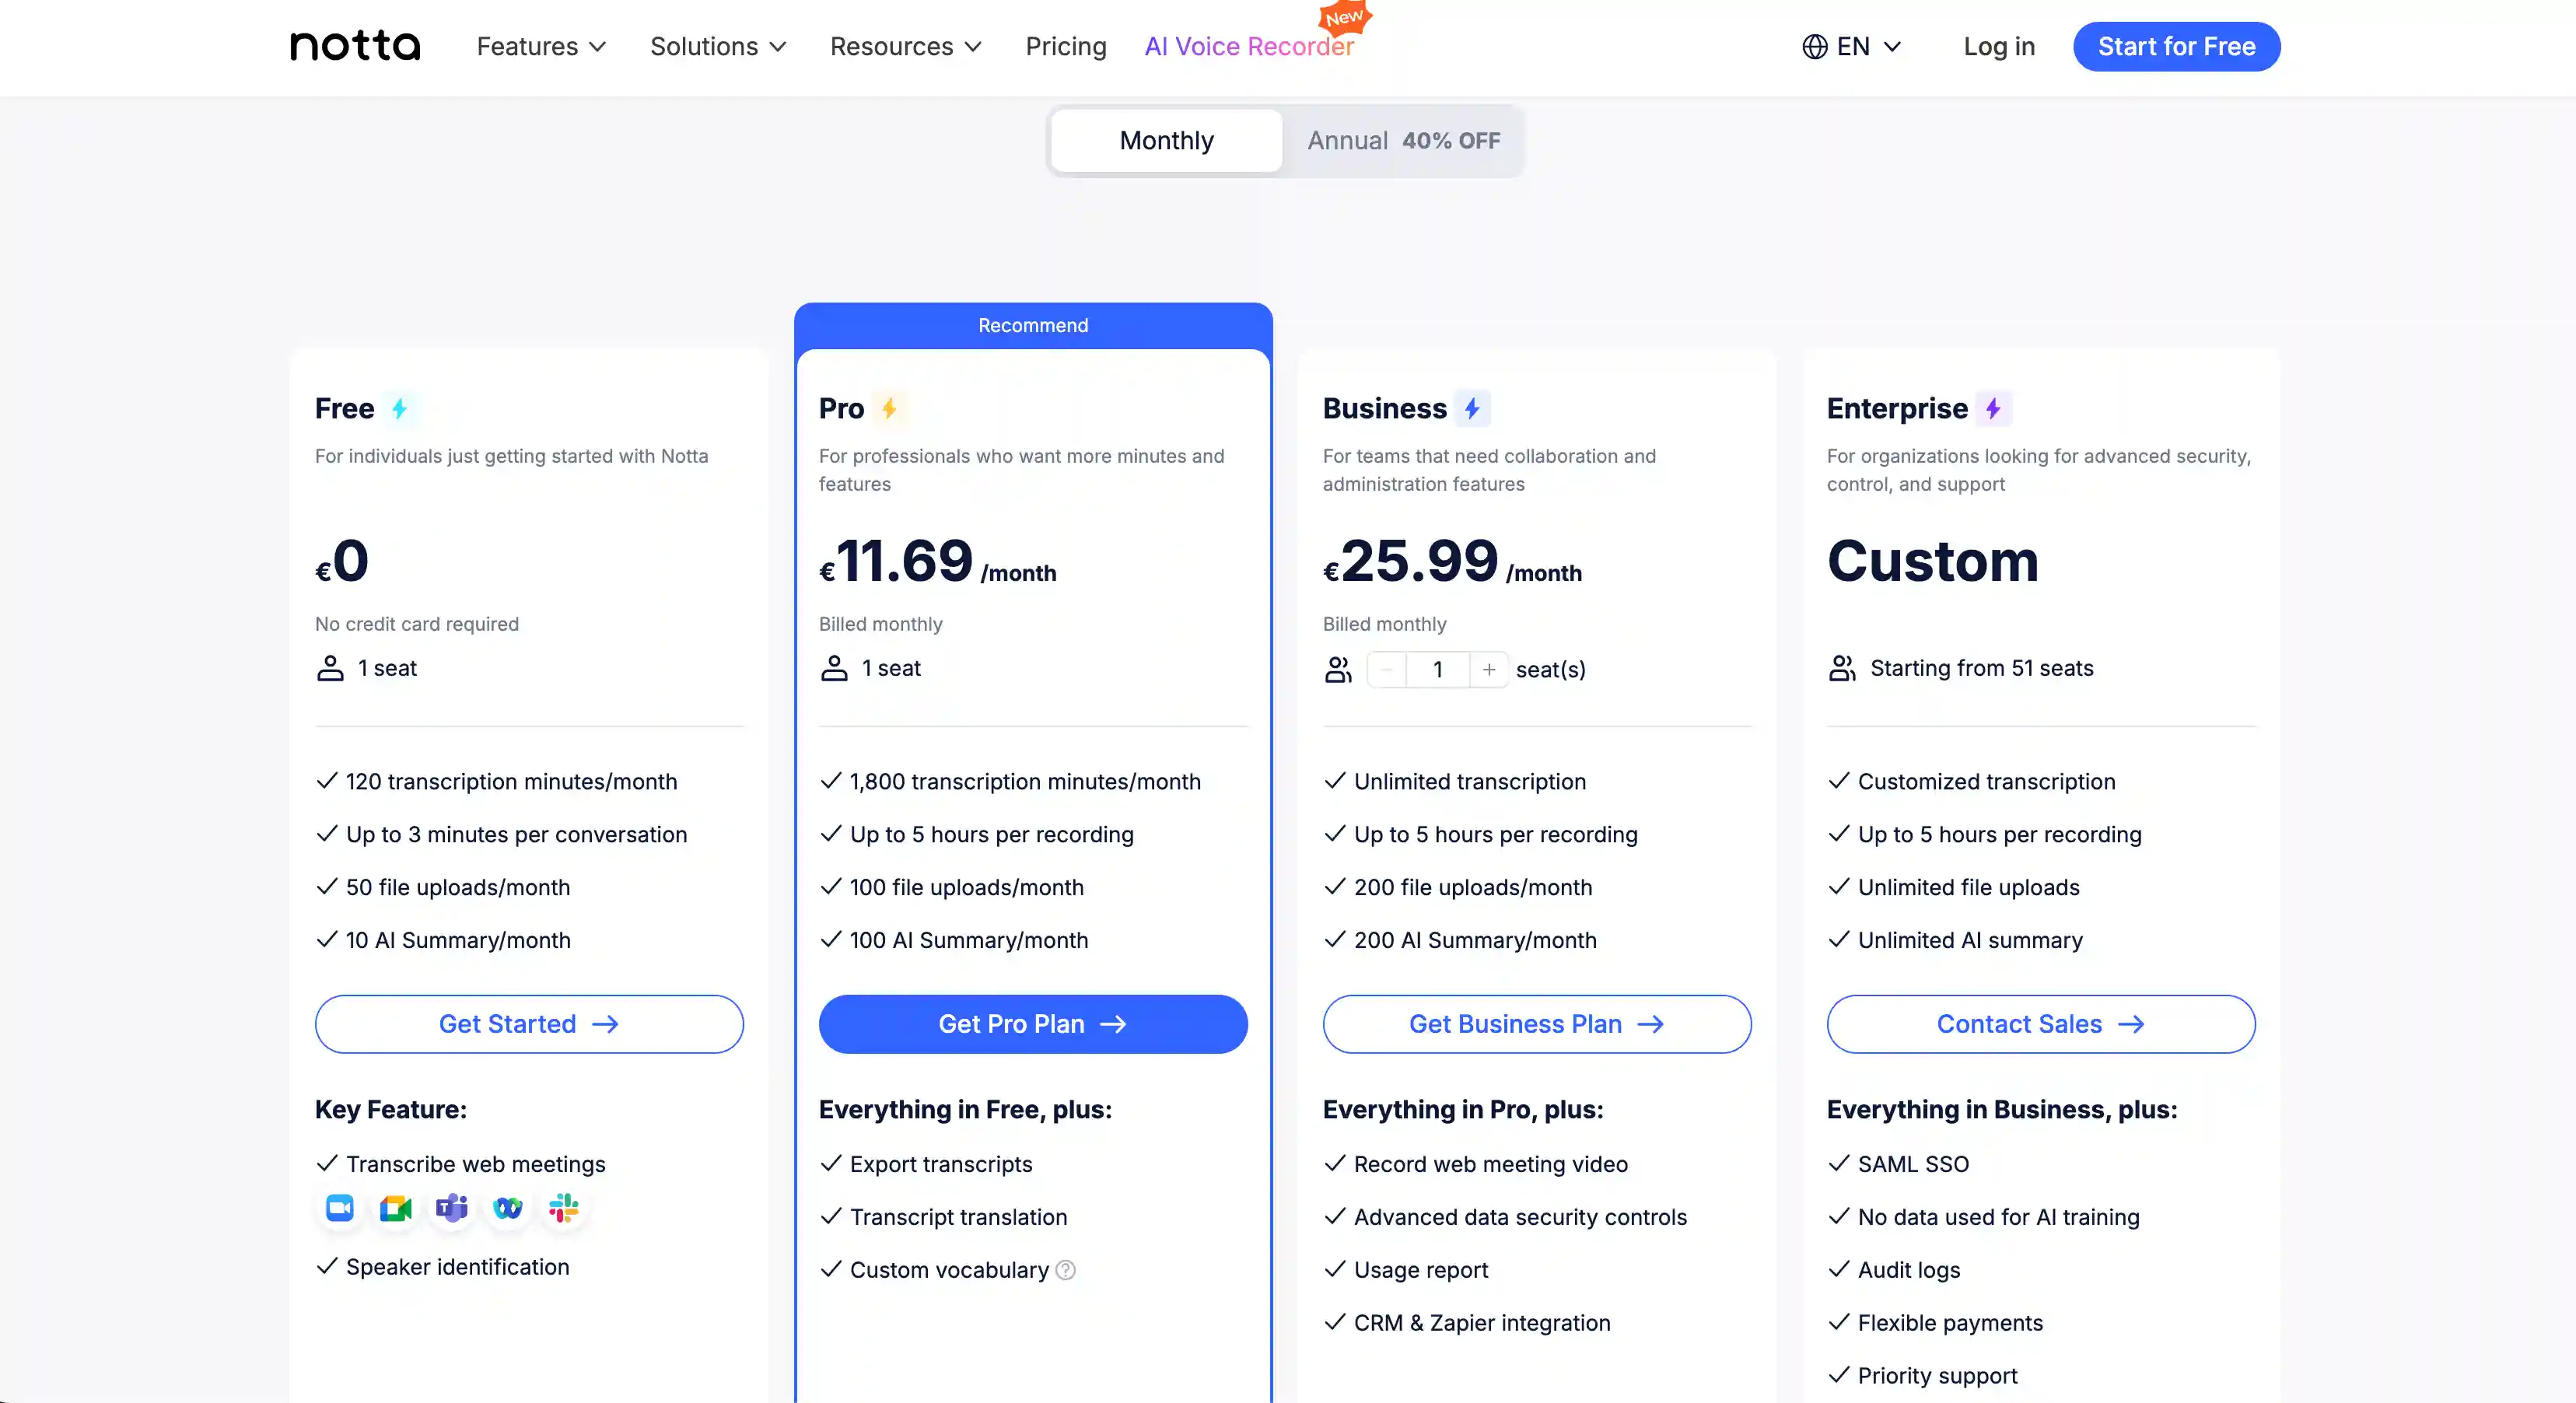2576x1403 pixels.
Task: Click Contact Sales for the Enterprise plan
Action: pos(2041,1024)
